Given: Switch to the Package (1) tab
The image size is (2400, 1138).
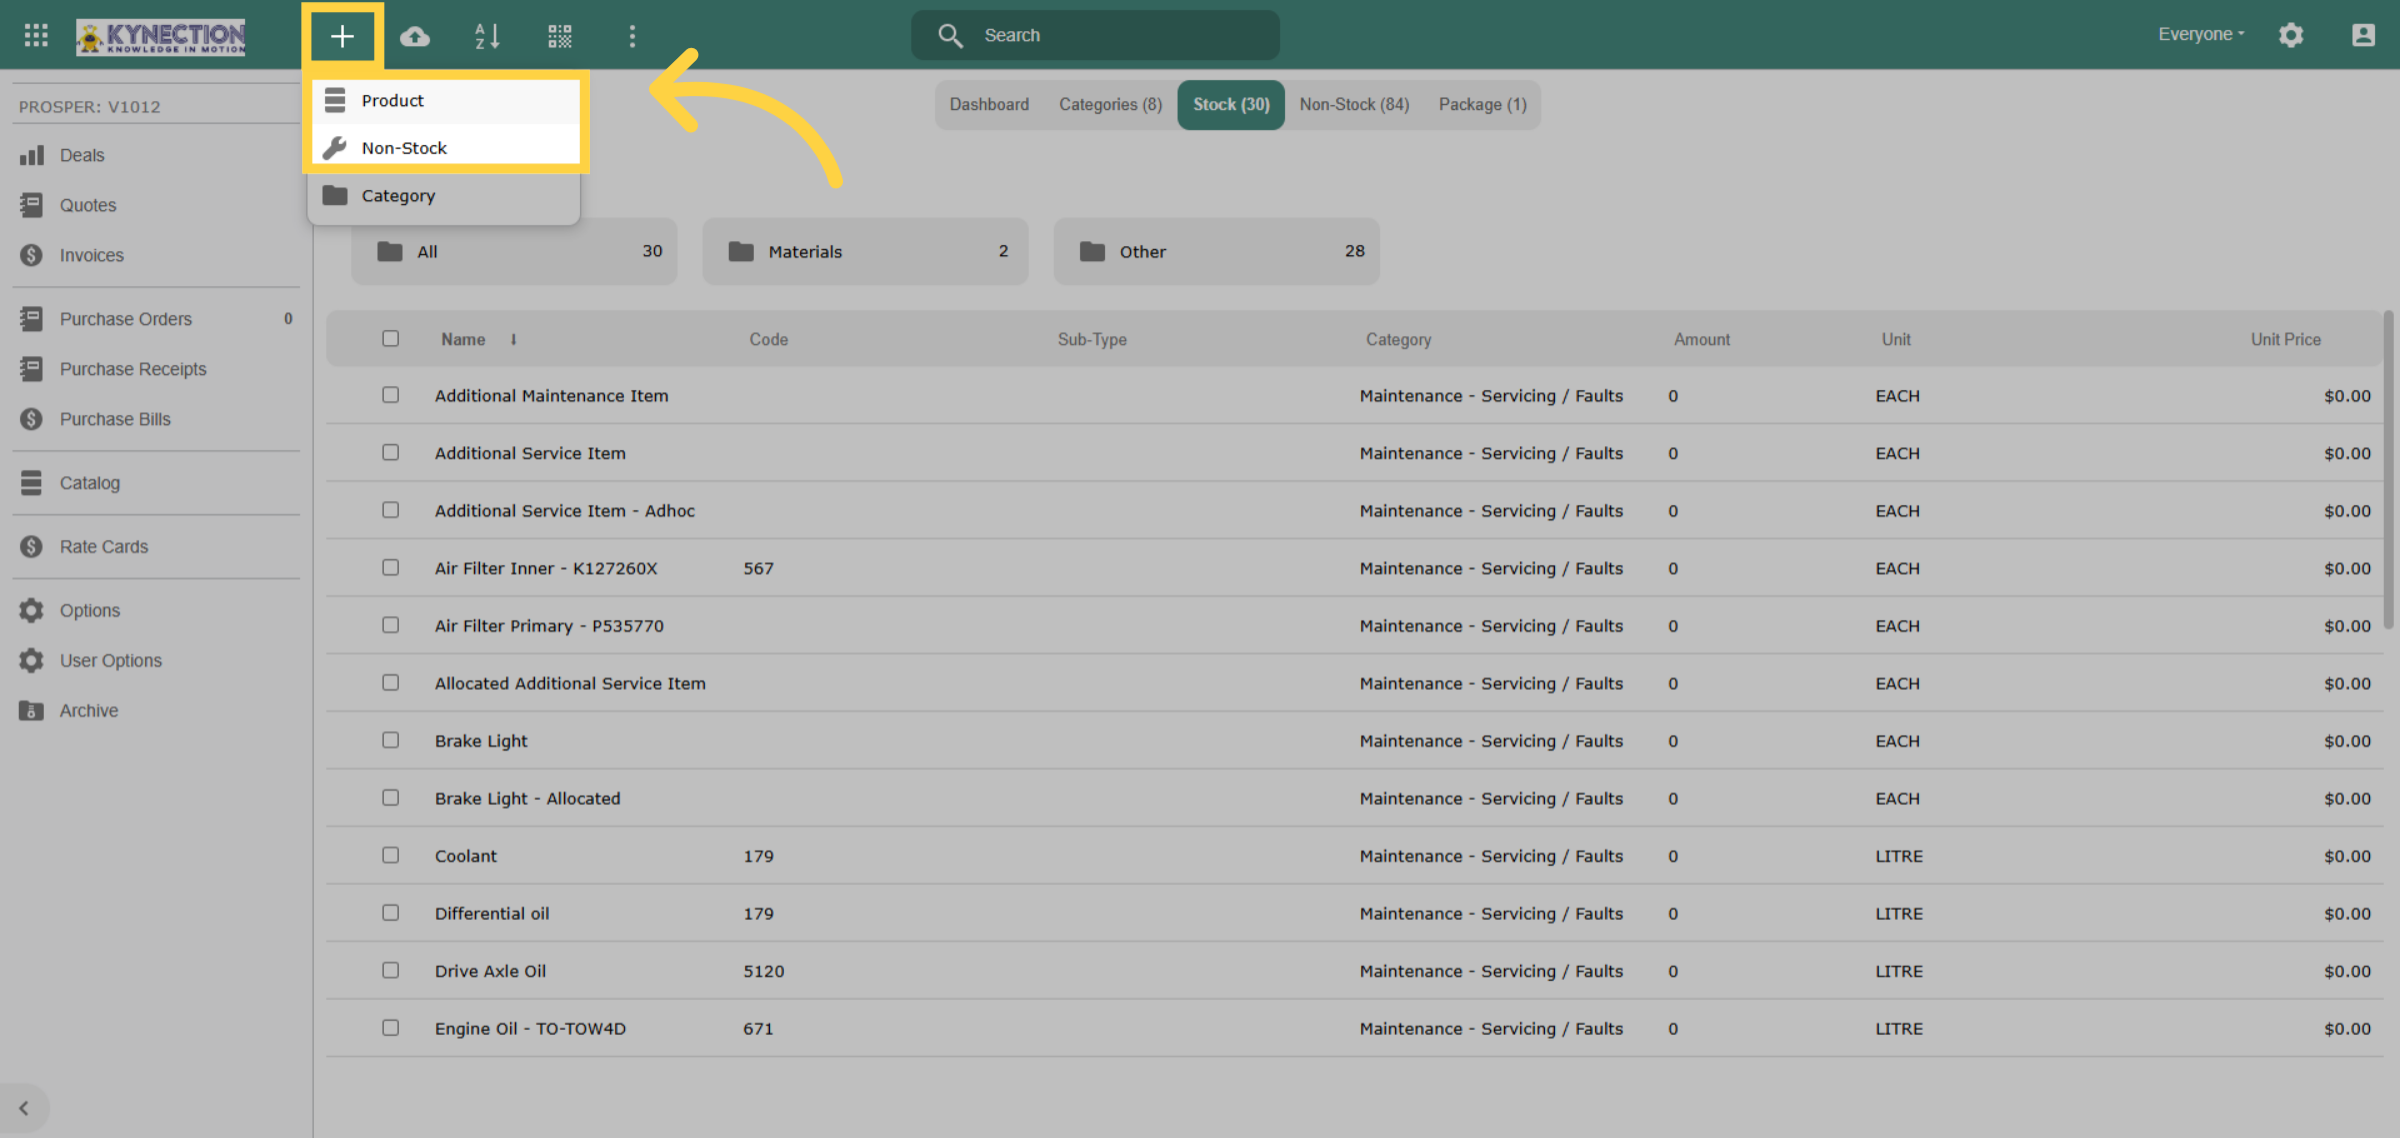Looking at the screenshot, I should tap(1482, 105).
